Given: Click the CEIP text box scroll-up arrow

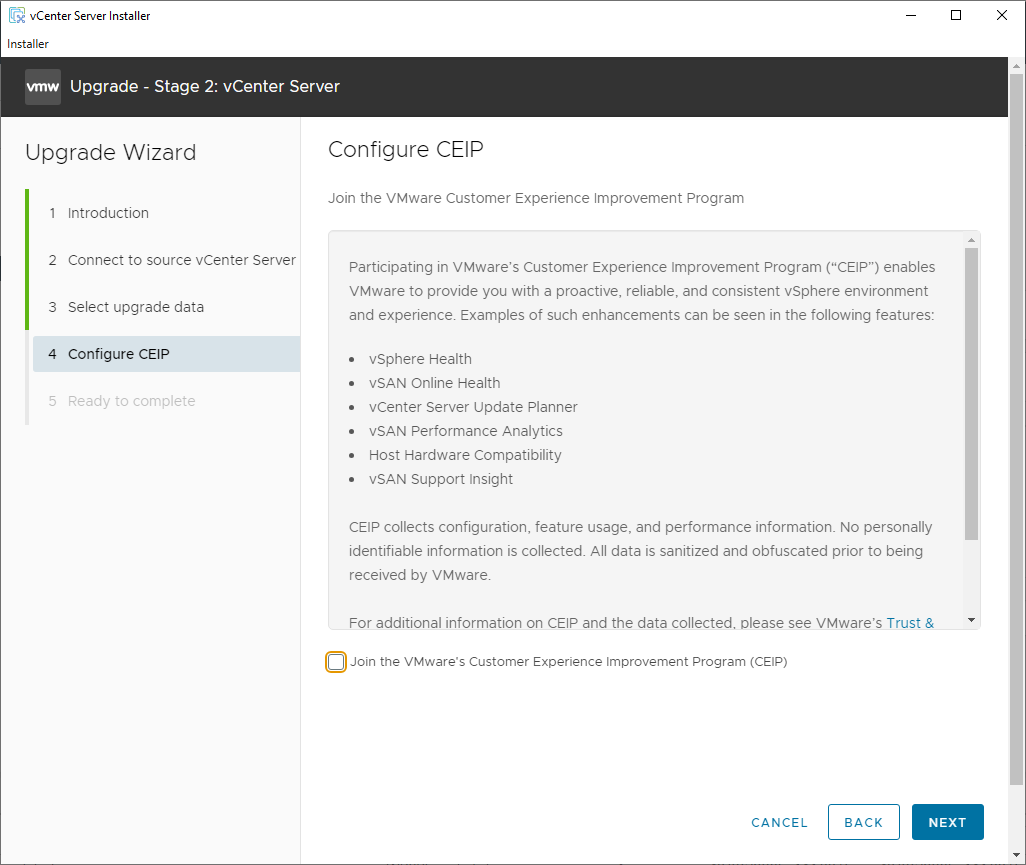Looking at the screenshot, I should 971,240.
